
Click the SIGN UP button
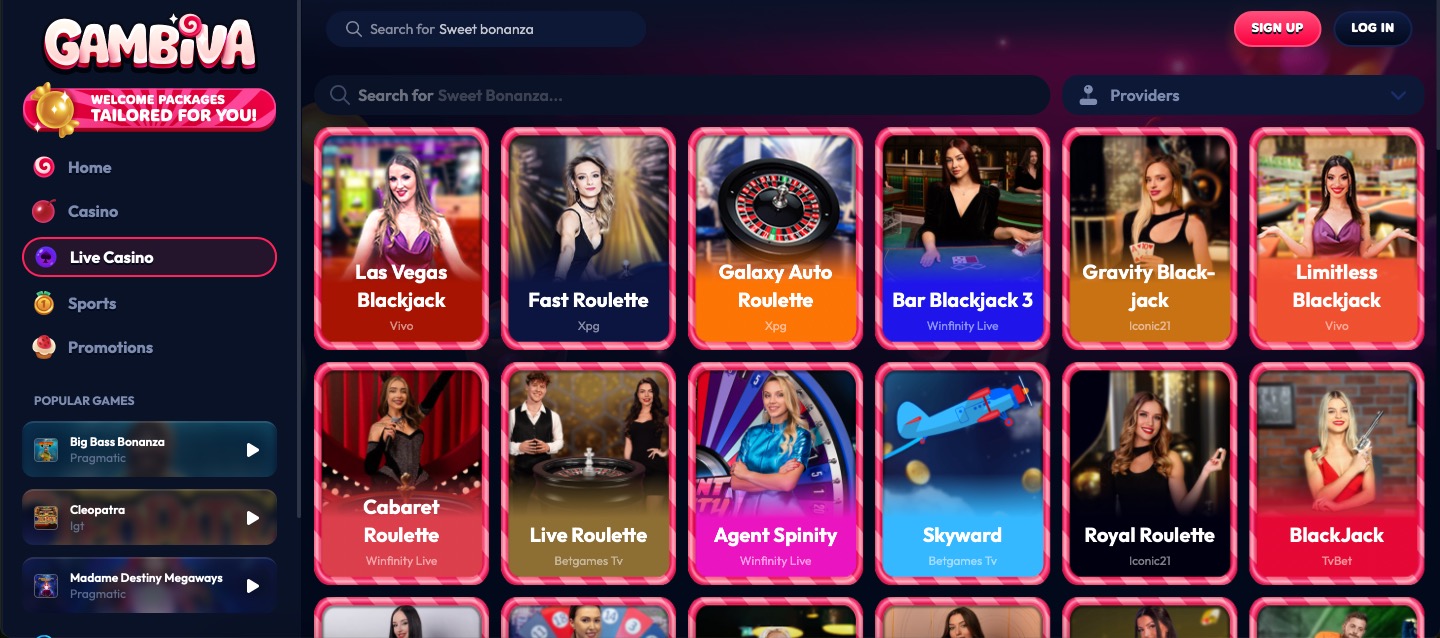click(x=1277, y=28)
